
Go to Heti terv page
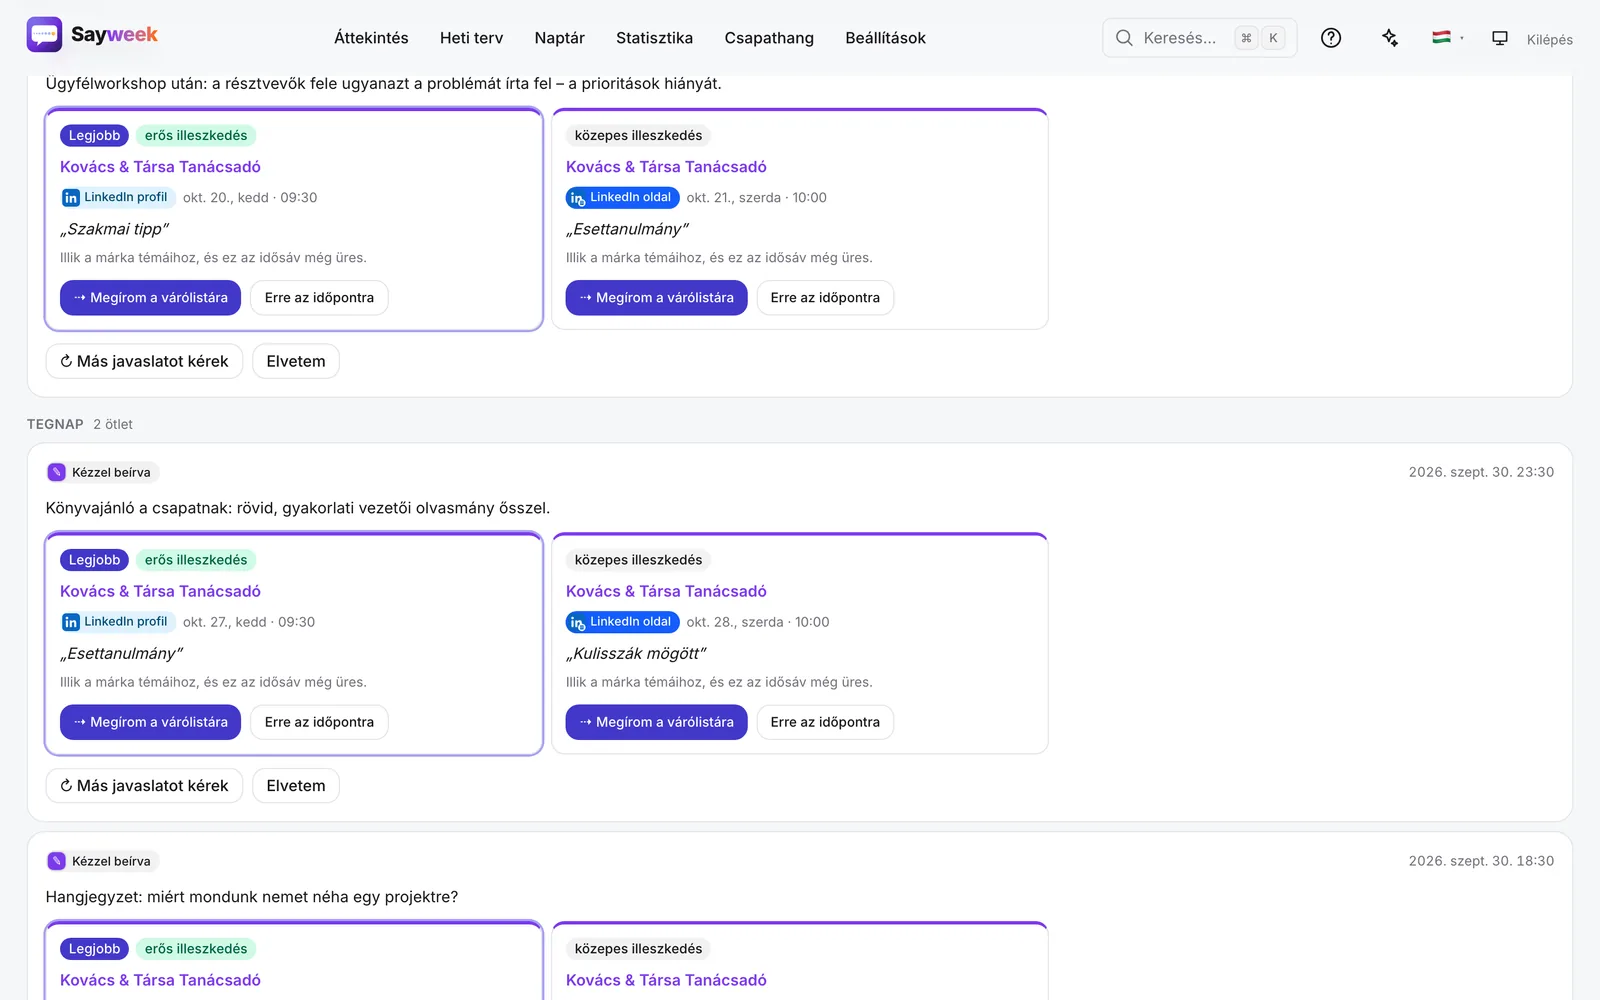[471, 38]
